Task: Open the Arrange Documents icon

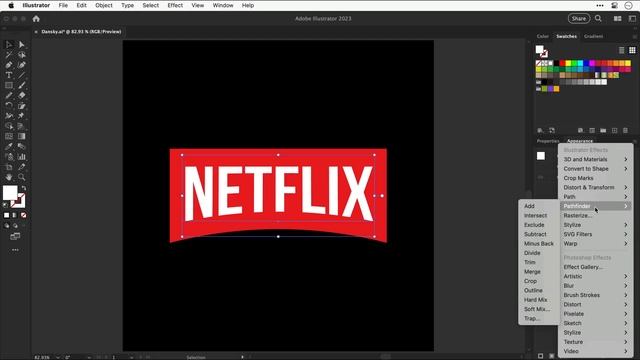Action: point(618,19)
